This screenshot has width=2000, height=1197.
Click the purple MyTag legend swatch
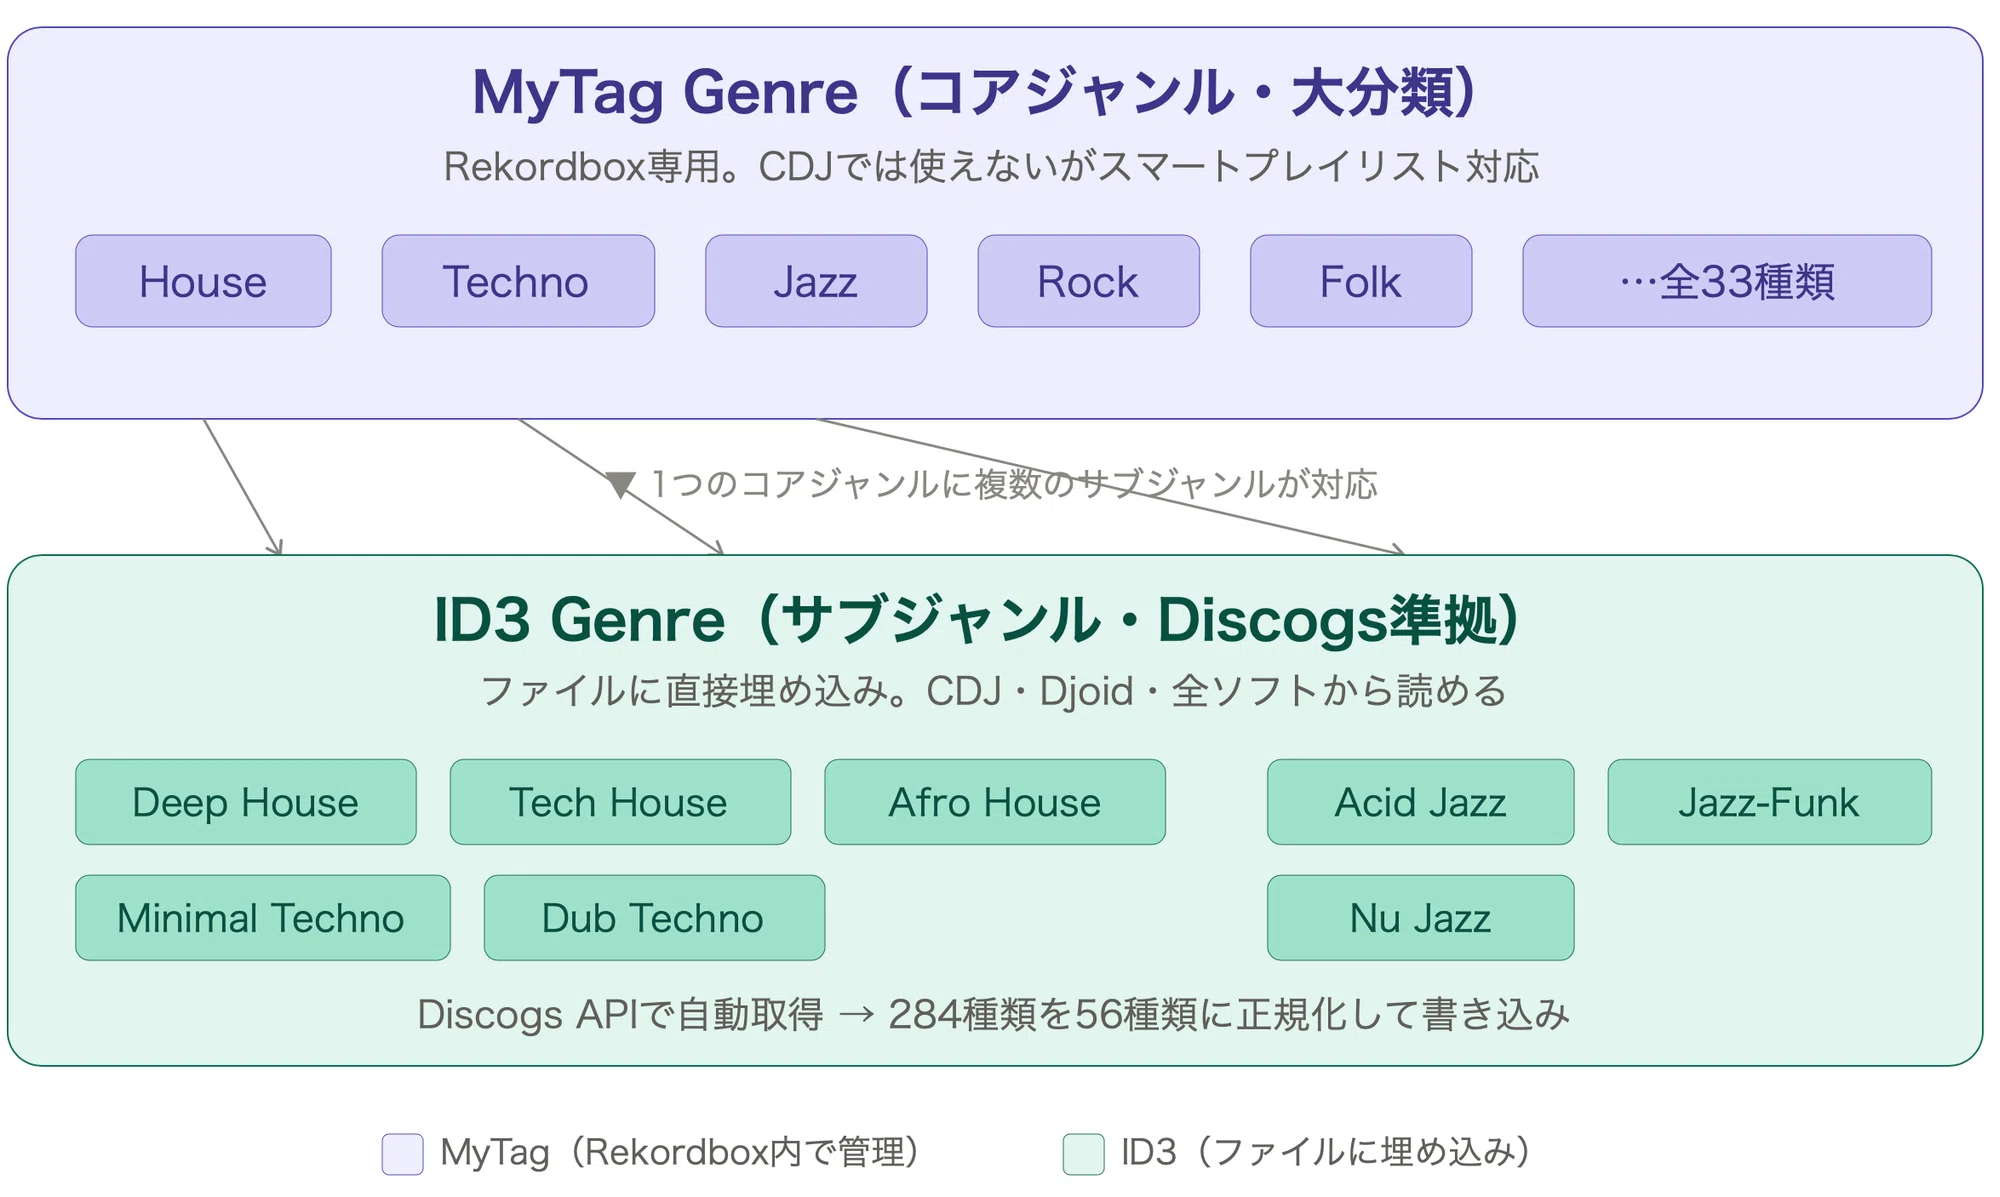click(x=403, y=1154)
